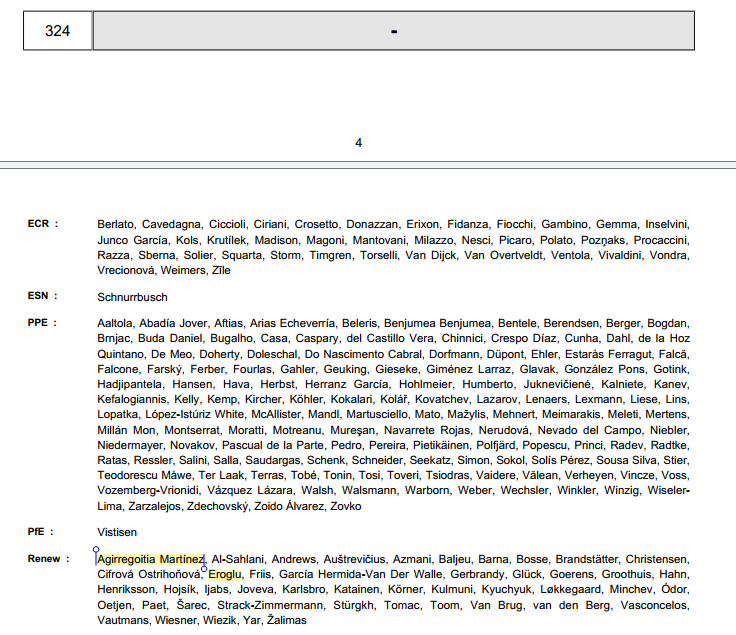Click the name Hadjipantela
Image resolution: width=736 pixels, height=635 pixels.
click(x=130, y=384)
